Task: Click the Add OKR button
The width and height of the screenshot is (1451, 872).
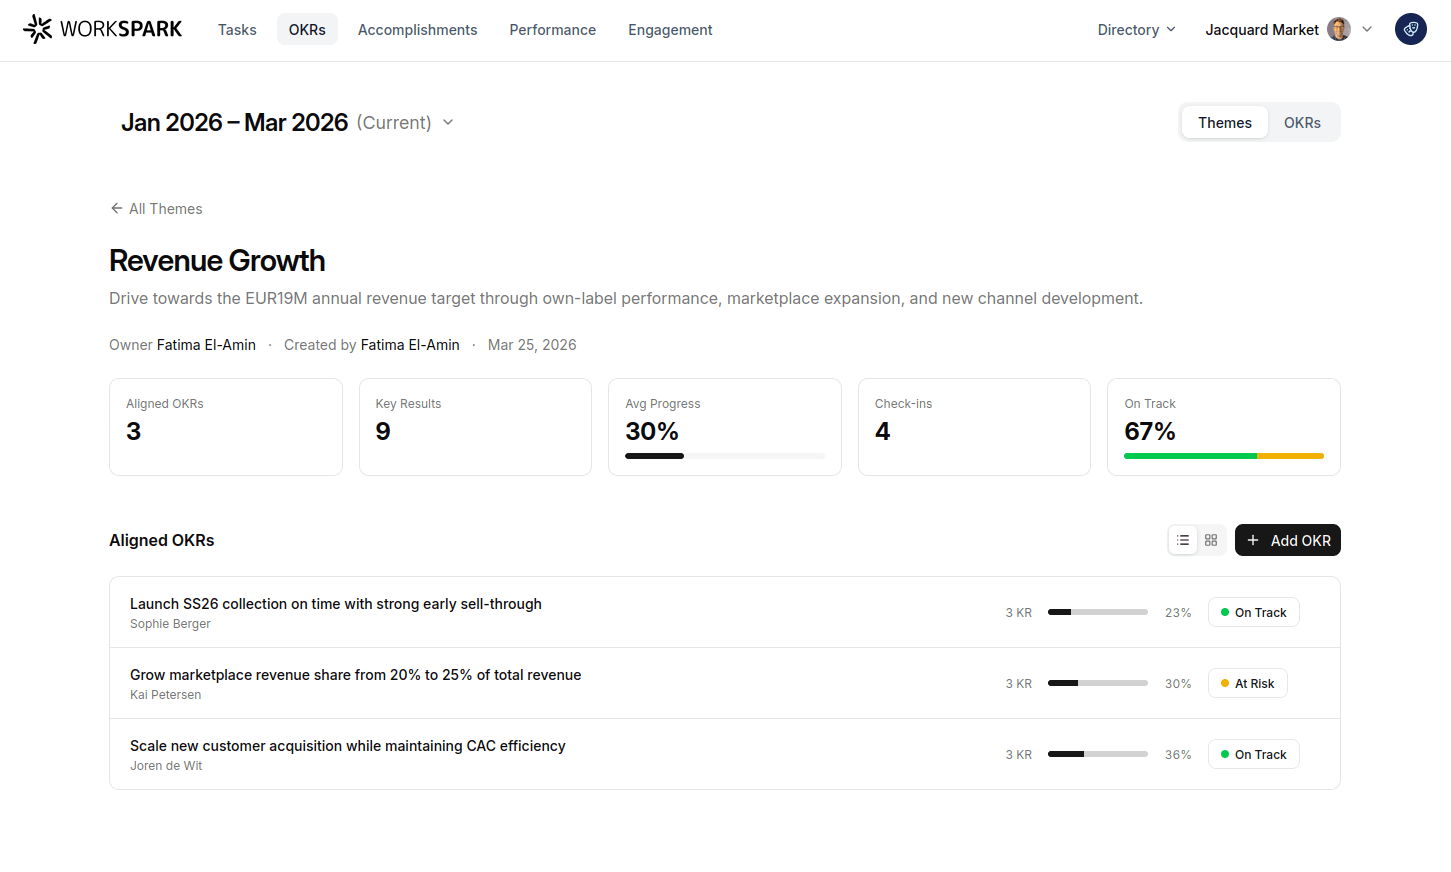Action: (x=1288, y=540)
